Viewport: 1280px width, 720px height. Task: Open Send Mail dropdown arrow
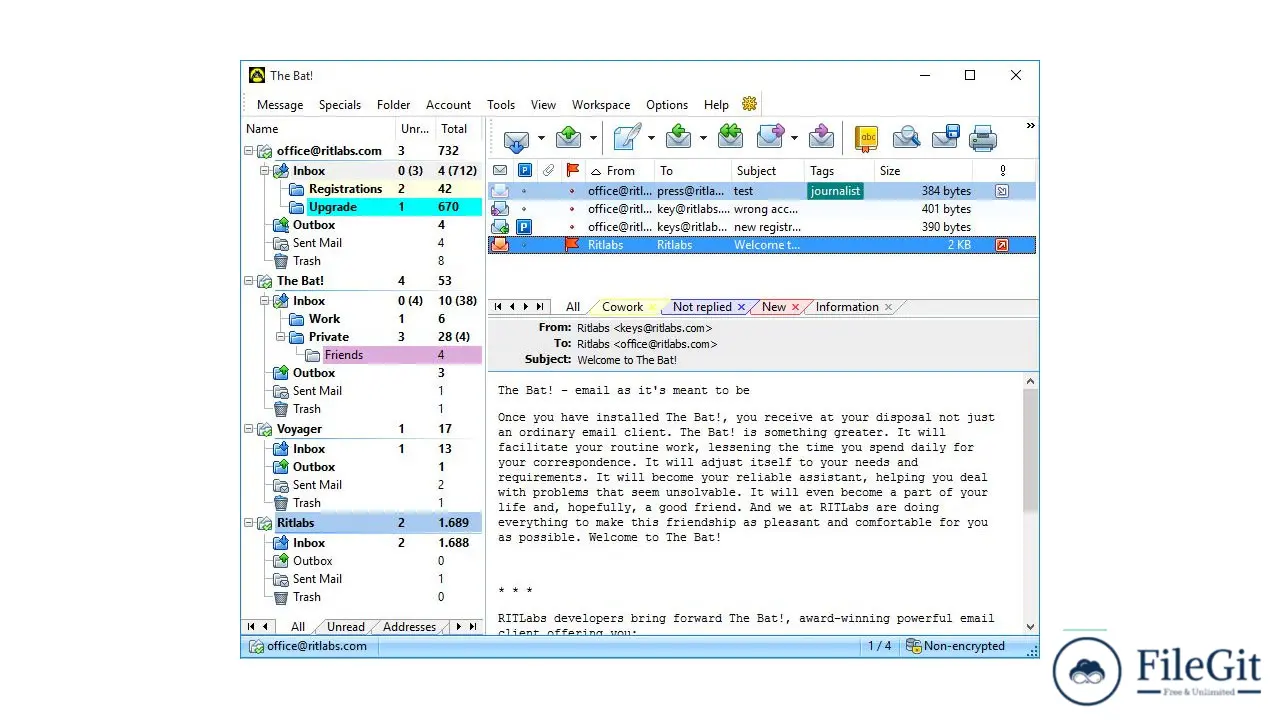click(593, 139)
